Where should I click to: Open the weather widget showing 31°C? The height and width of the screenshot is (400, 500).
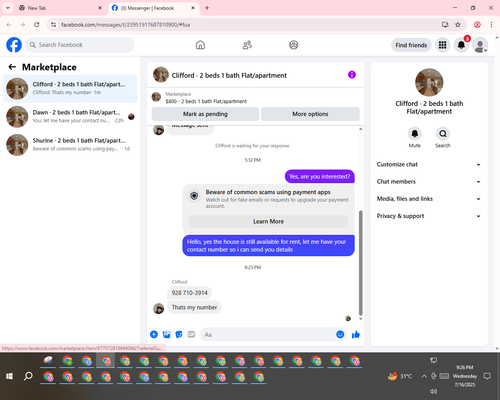400,376
